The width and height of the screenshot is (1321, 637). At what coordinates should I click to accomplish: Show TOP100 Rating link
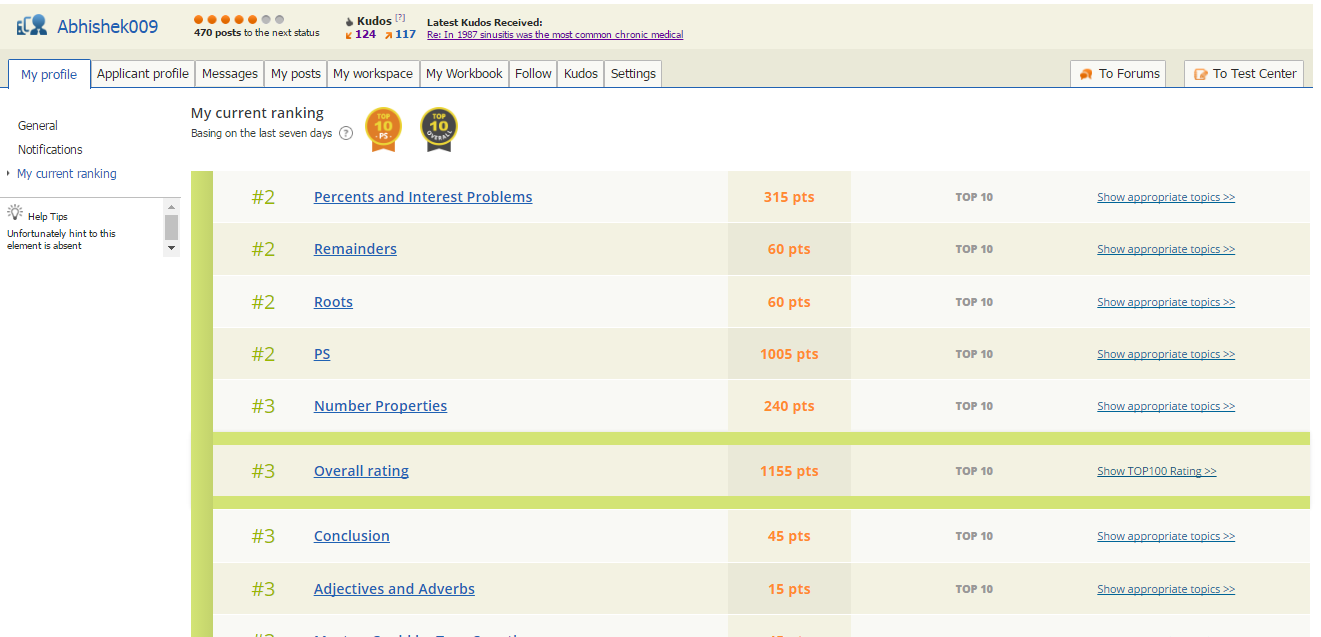[x=1156, y=471]
